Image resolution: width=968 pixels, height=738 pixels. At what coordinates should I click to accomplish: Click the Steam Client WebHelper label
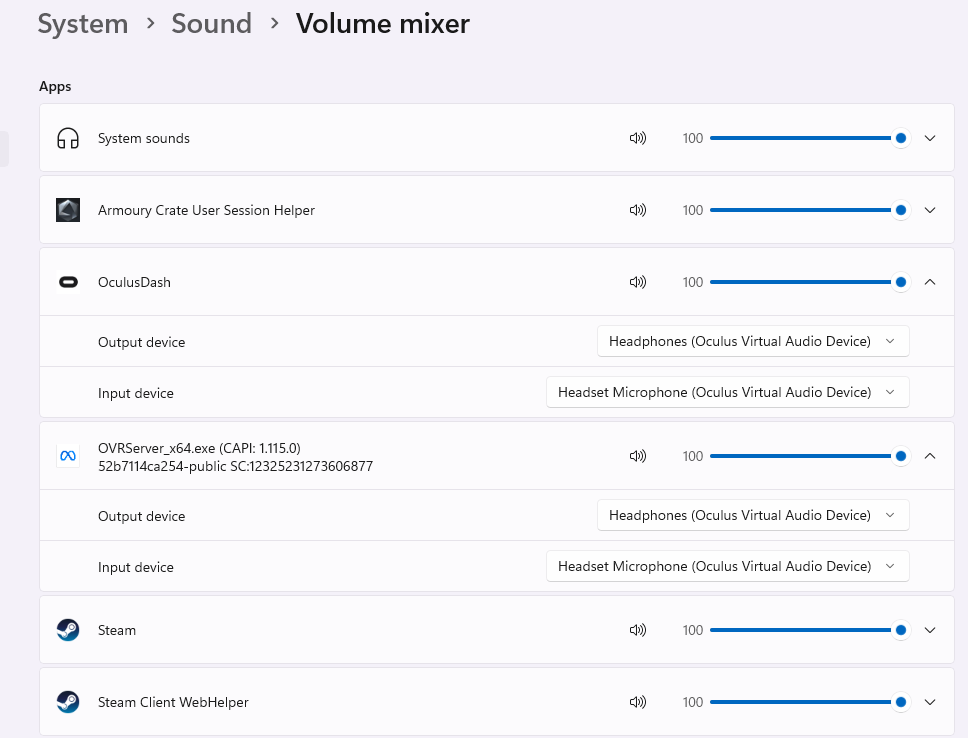(x=173, y=702)
